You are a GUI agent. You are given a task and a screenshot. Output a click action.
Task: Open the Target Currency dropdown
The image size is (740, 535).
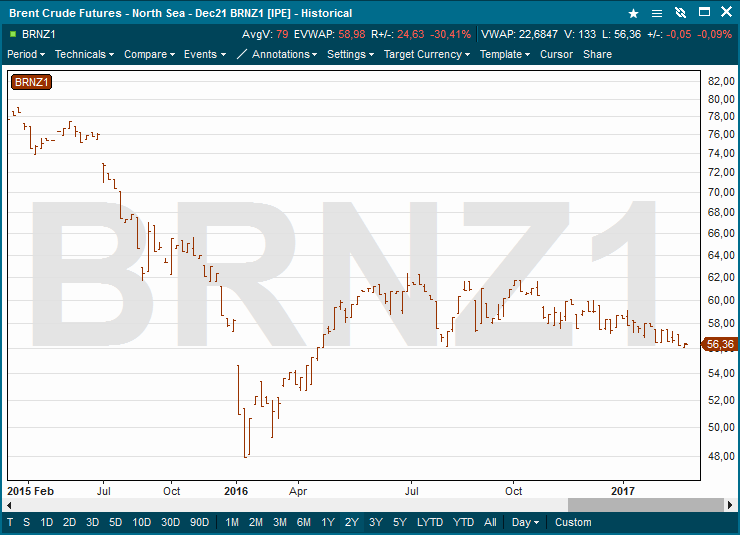[427, 54]
